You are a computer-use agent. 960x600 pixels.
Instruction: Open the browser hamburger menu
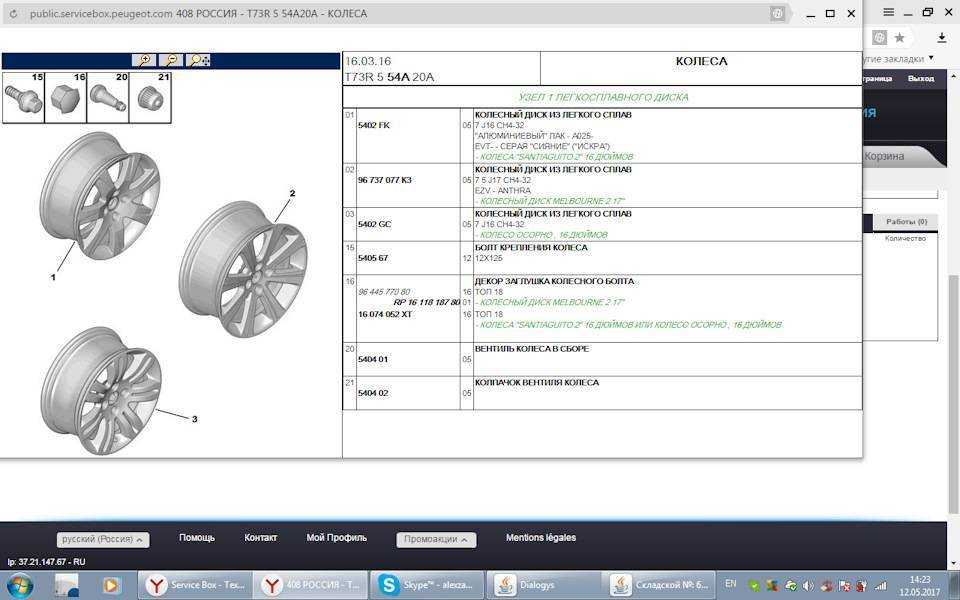pyautogui.click(x=888, y=12)
